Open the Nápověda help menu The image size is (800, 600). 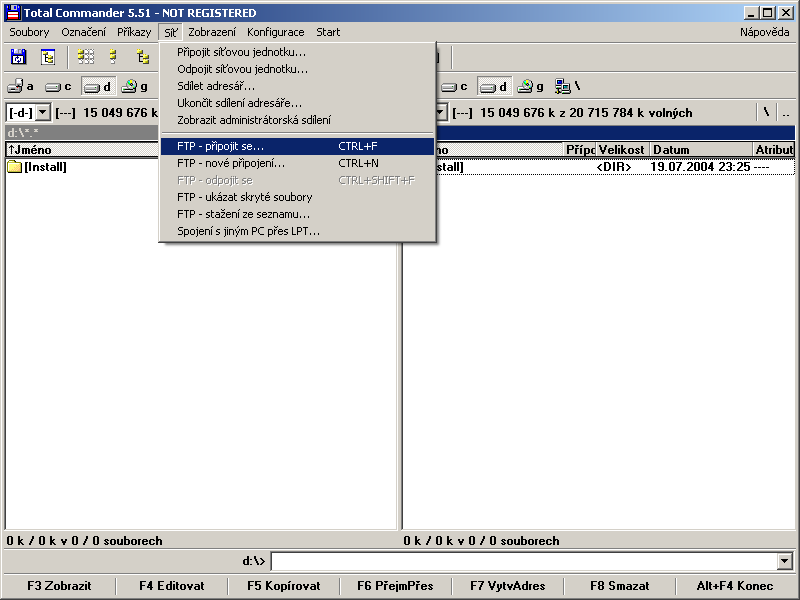point(764,32)
